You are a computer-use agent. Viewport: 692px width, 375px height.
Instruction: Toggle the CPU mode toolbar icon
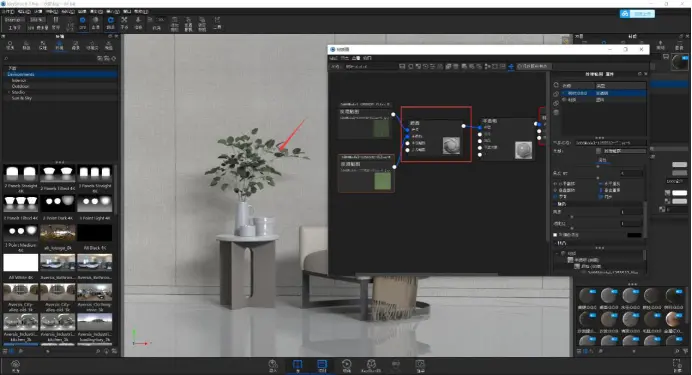tap(83, 23)
